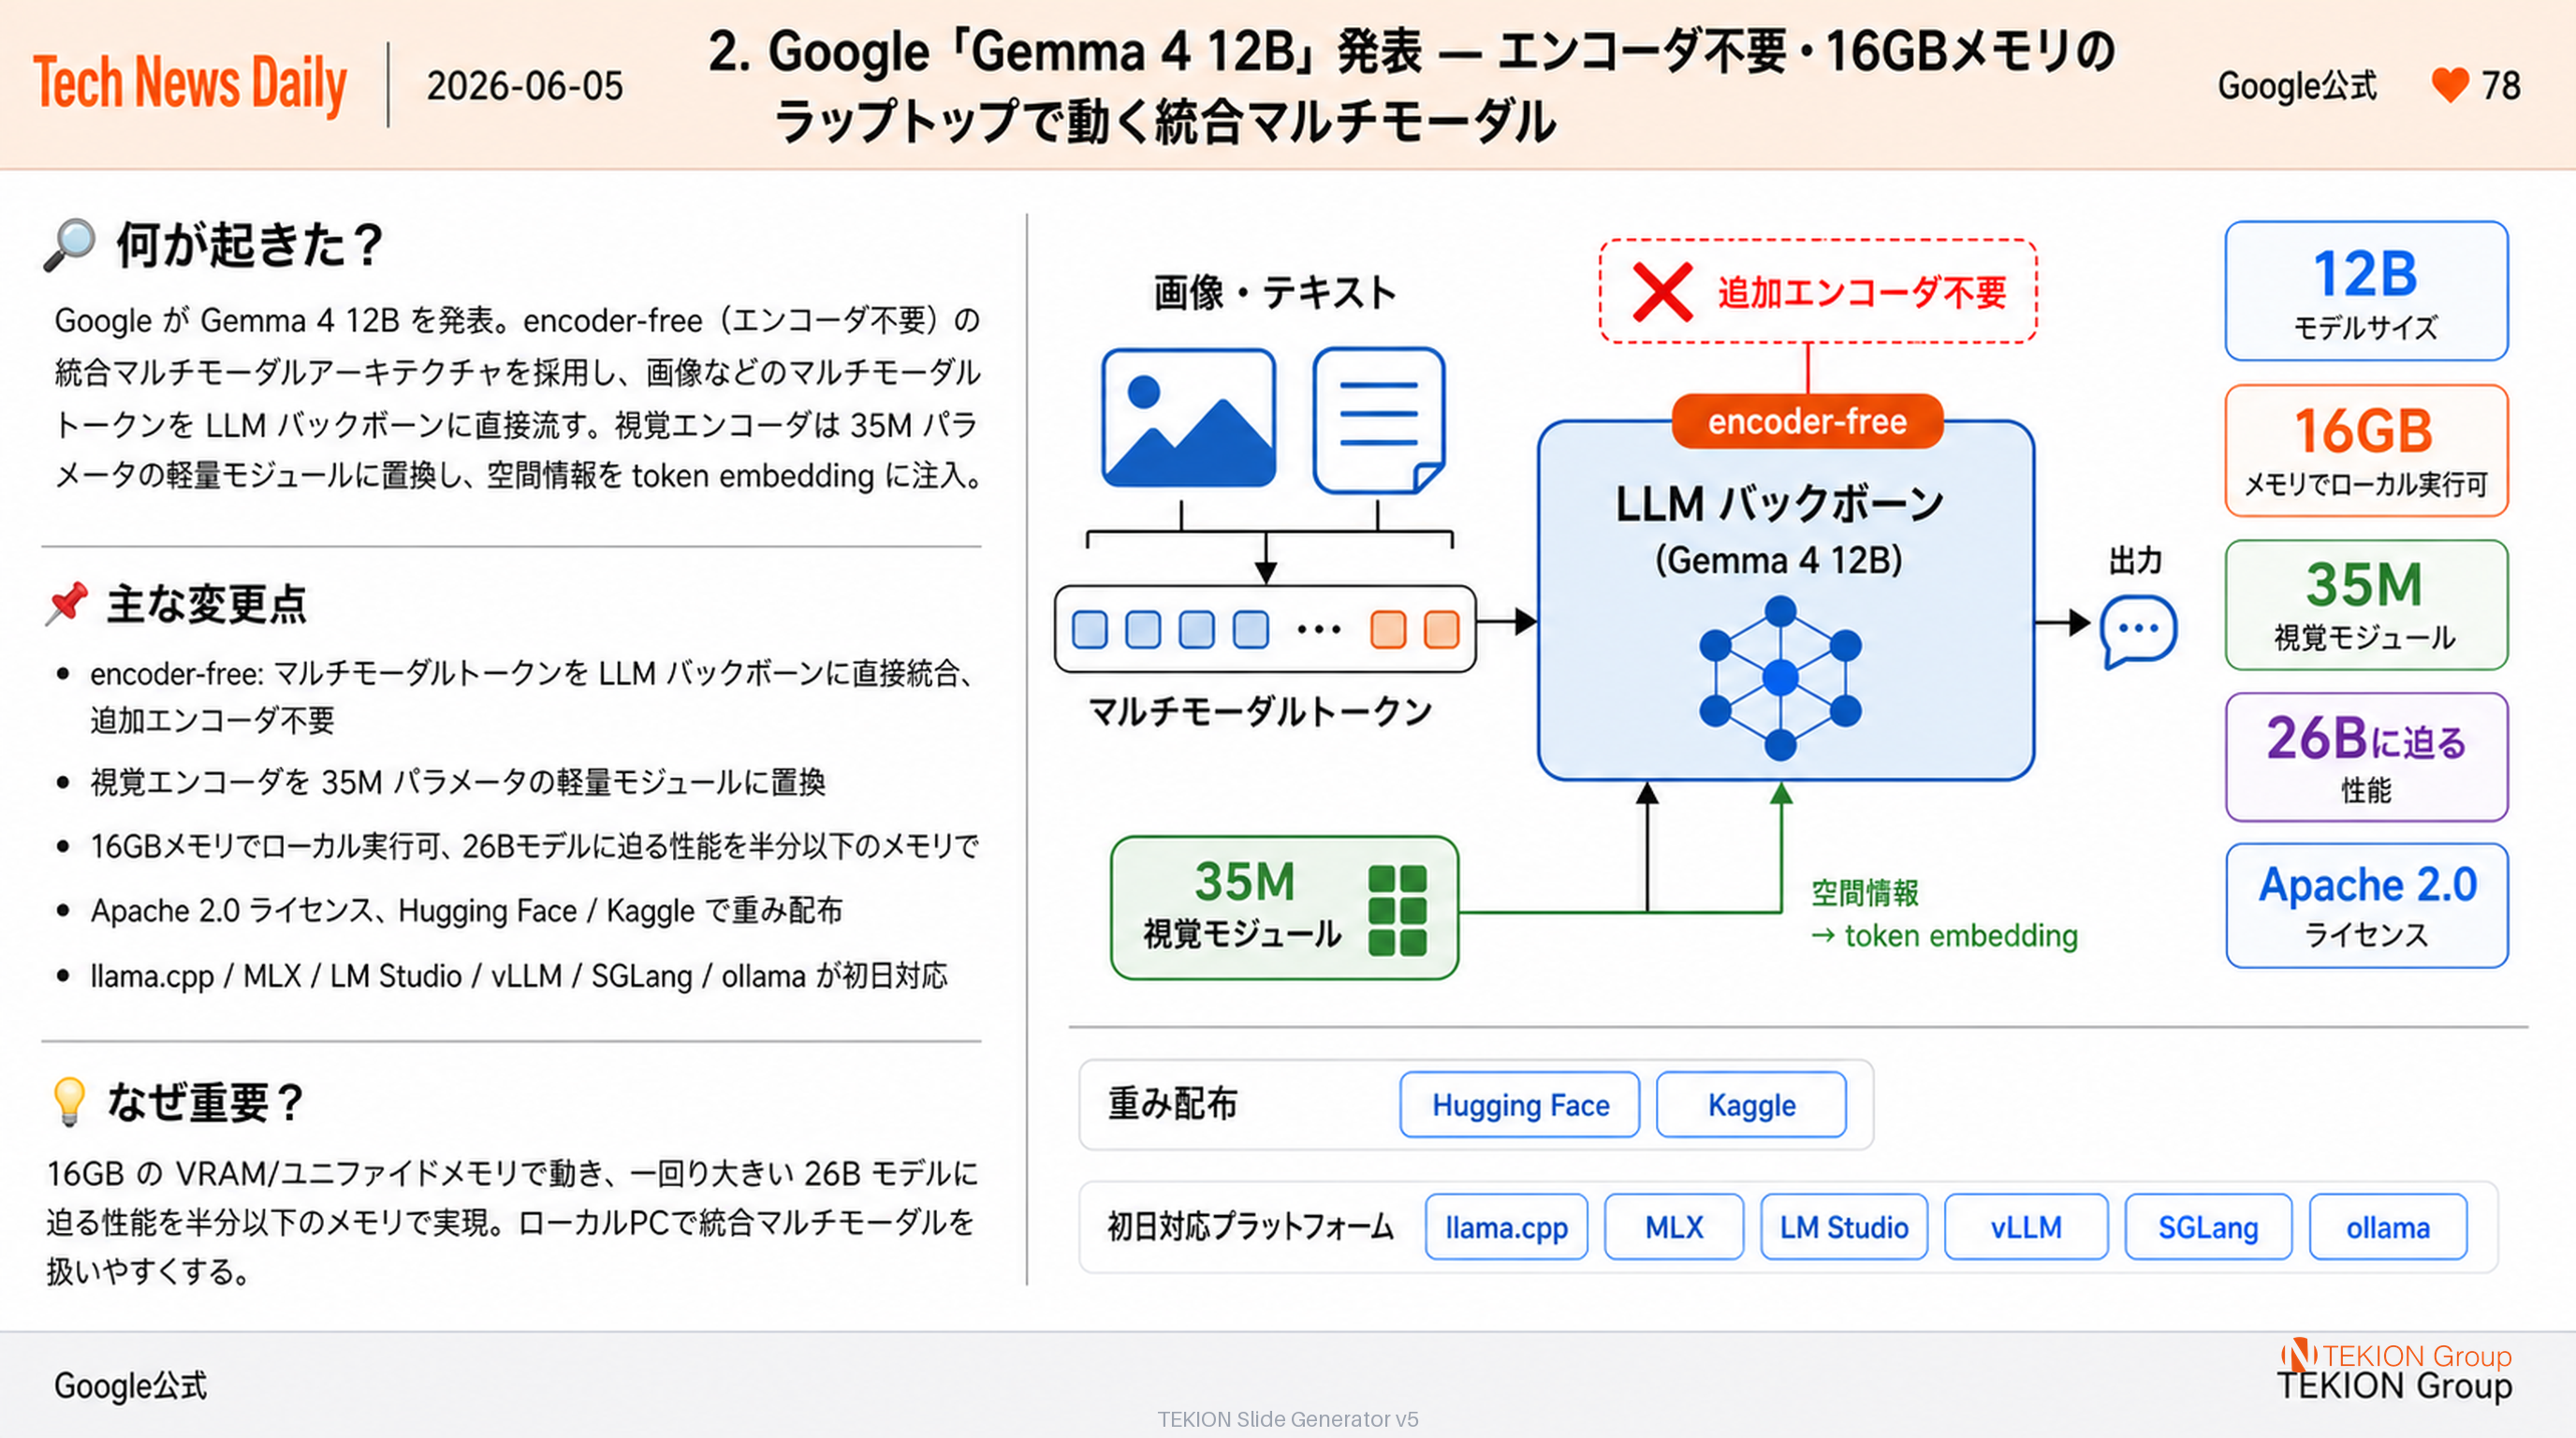Click the text document icon in diagram
2576x1438 pixels.
click(x=1379, y=420)
